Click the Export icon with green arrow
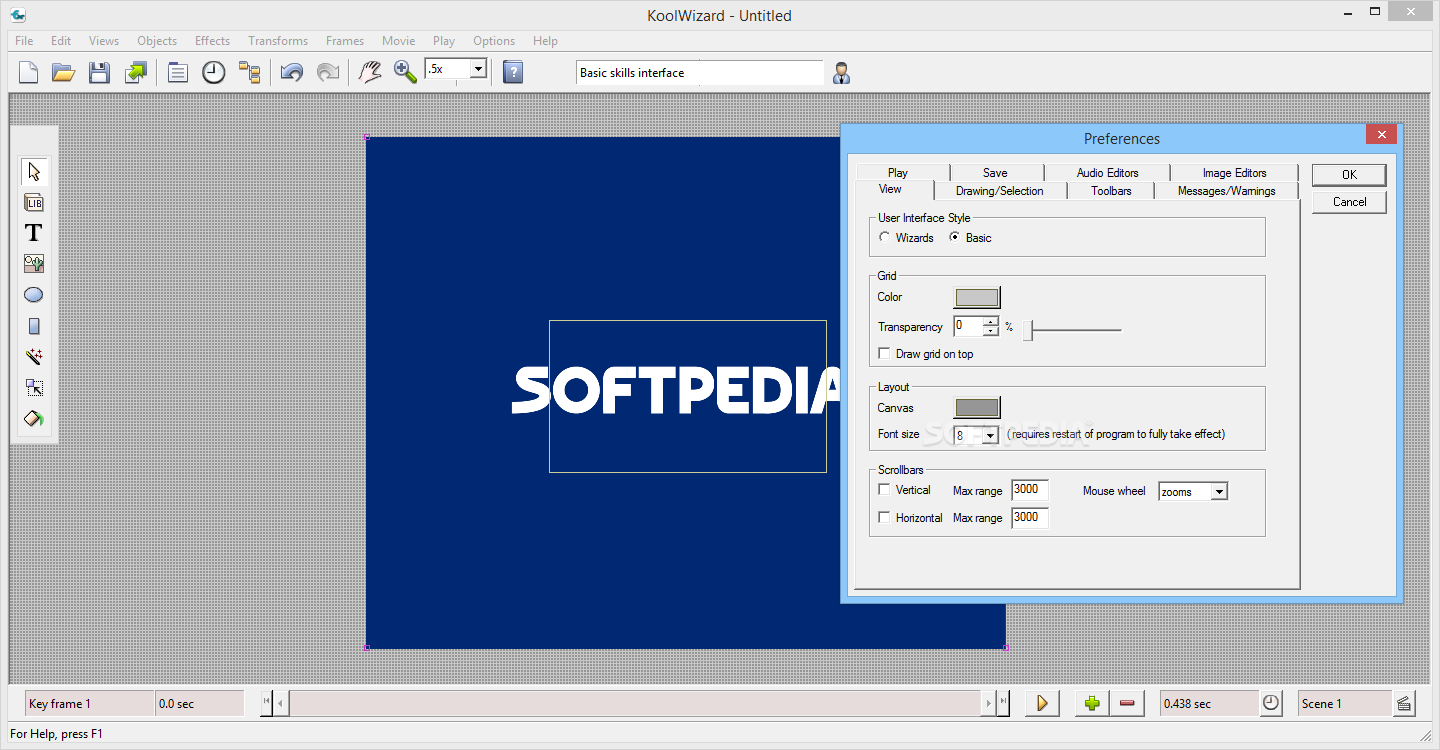Image resolution: width=1440 pixels, height=750 pixels. coord(135,72)
